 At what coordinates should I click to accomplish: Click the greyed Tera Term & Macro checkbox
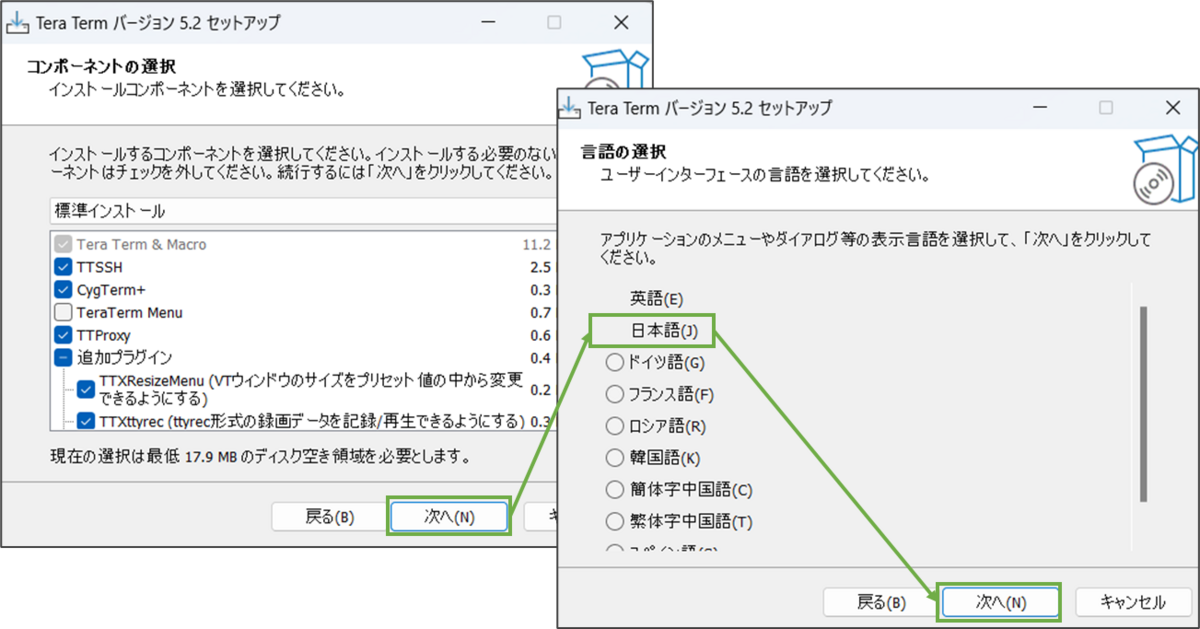tap(63, 244)
